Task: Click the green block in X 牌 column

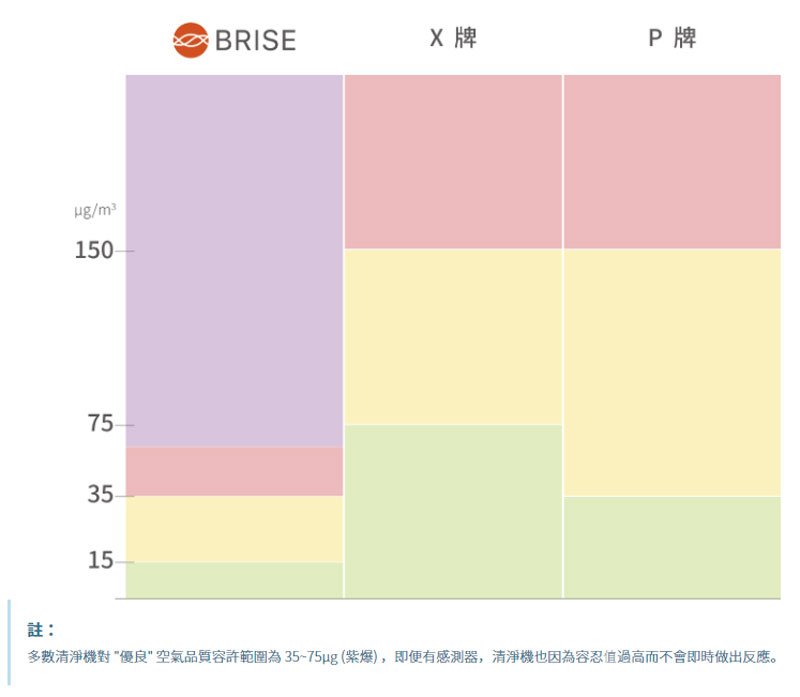Action: (x=453, y=511)
